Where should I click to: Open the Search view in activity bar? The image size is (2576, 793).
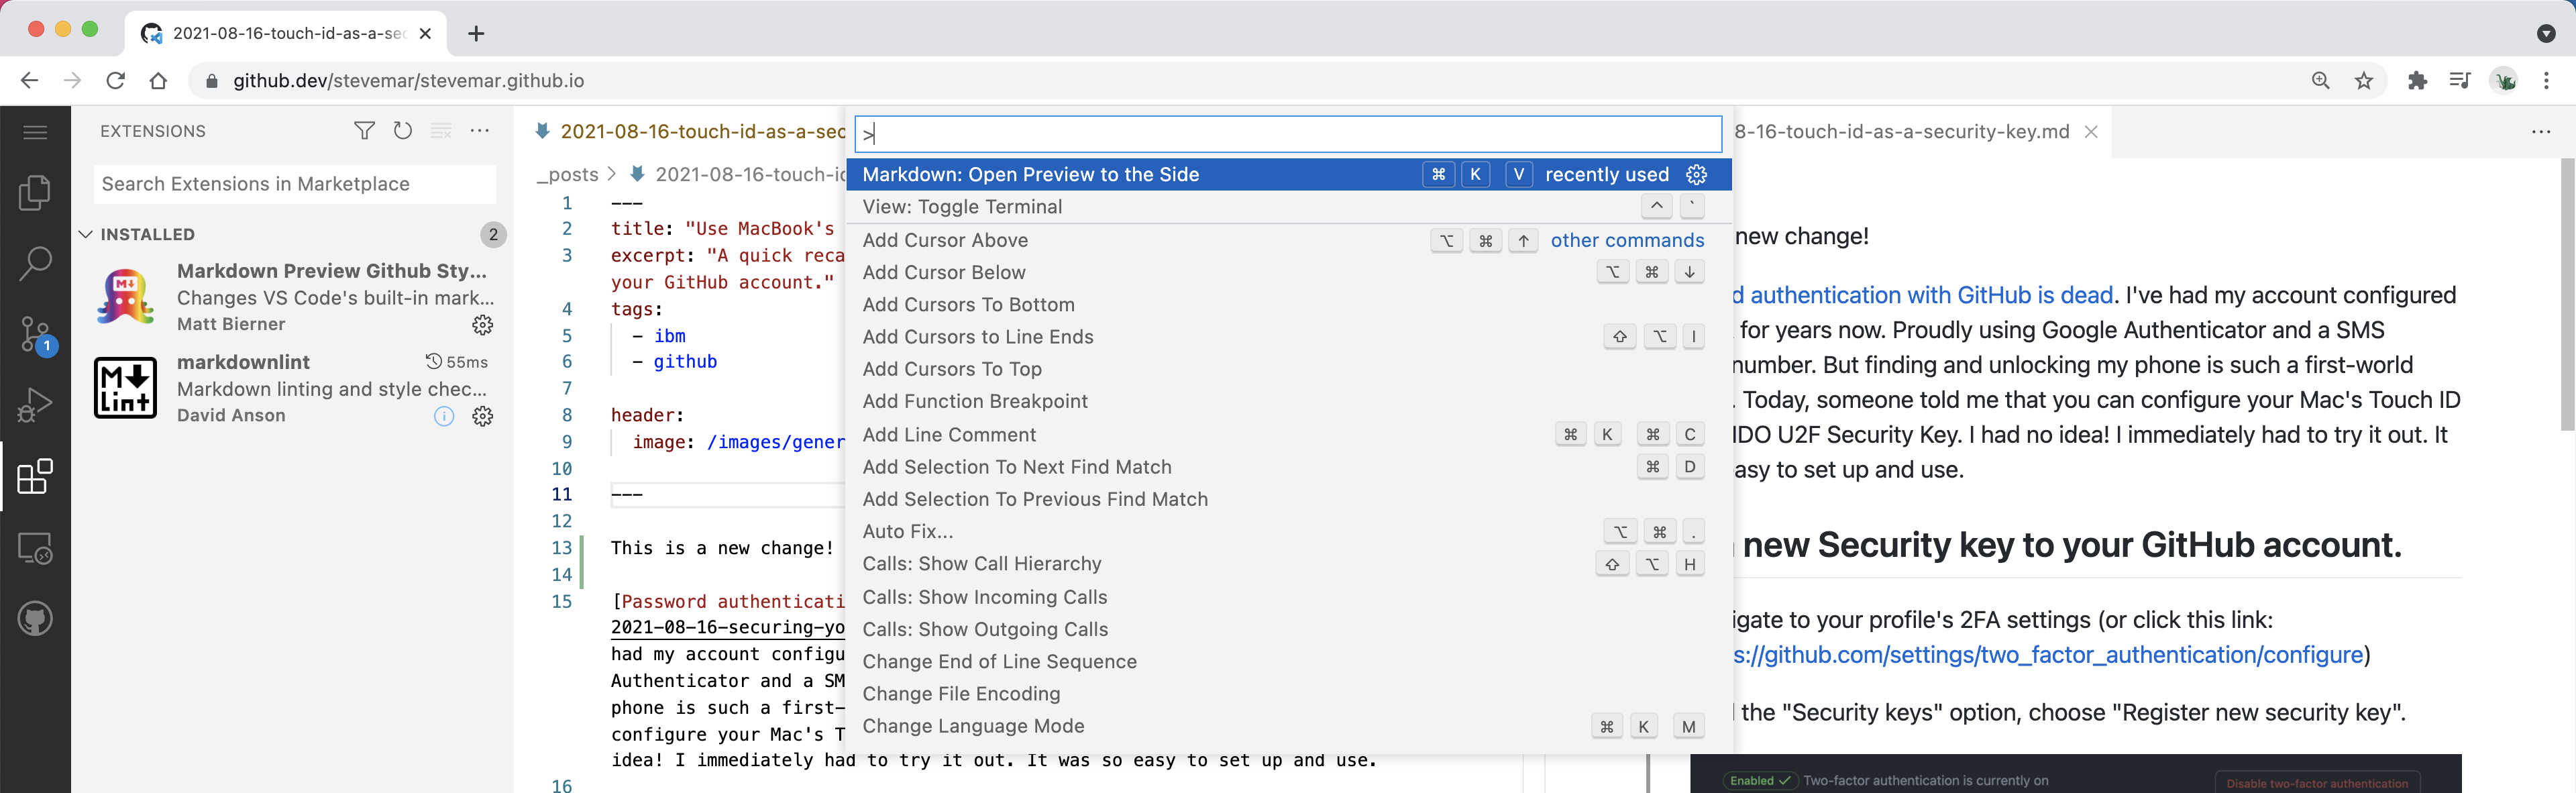(x=35, y=263)
